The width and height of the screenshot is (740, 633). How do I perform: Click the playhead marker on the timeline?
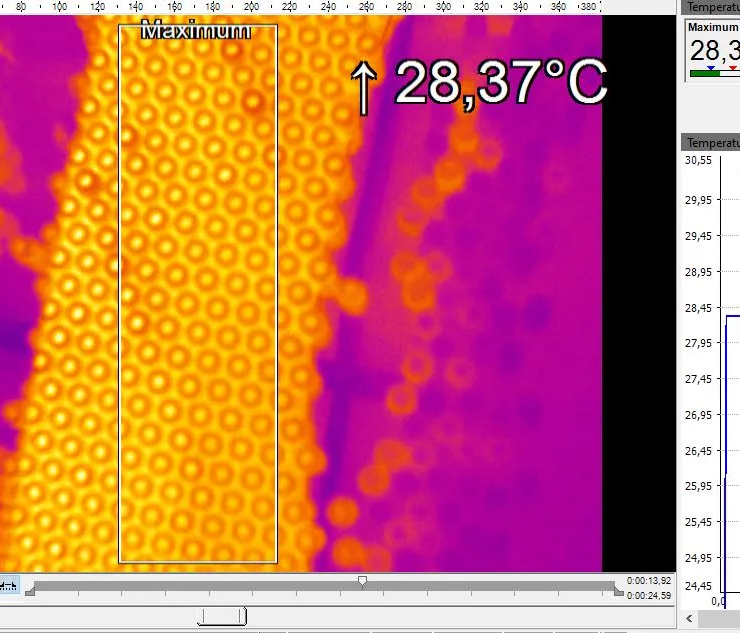[362, 580]
